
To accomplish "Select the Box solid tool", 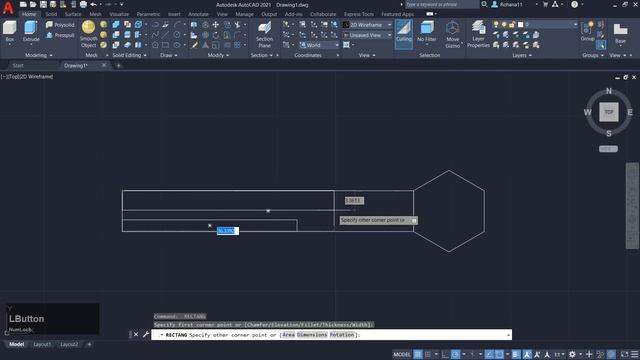I will 9,31.
